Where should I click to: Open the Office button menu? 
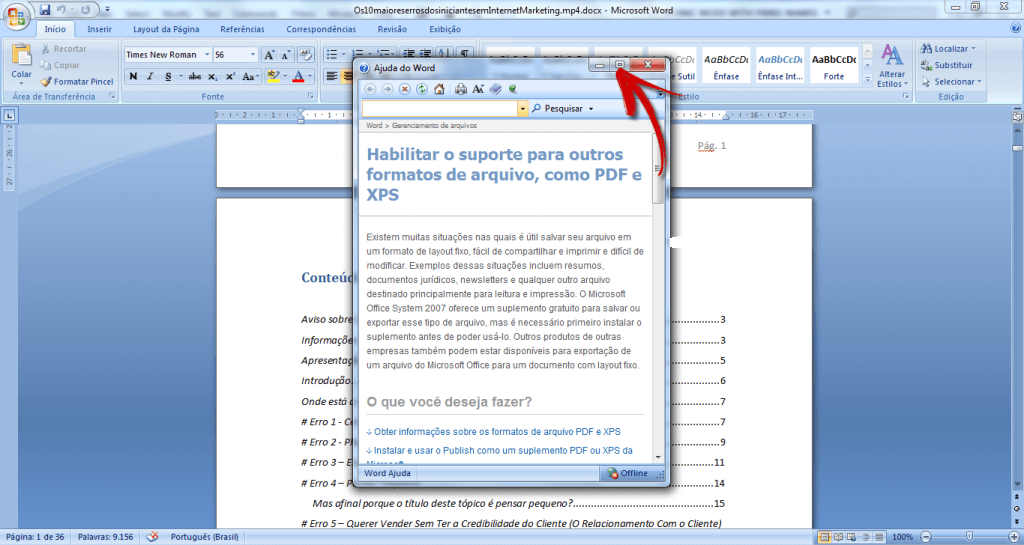[16, 16]
